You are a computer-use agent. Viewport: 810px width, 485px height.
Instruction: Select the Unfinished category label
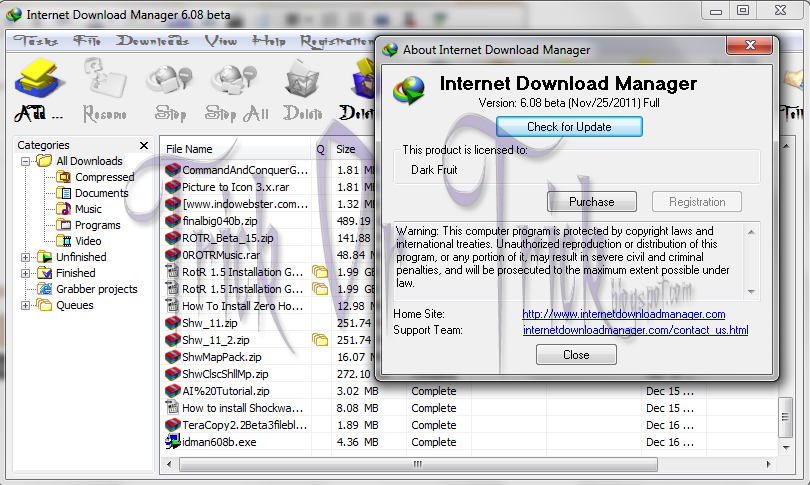(x=81, y=257)
